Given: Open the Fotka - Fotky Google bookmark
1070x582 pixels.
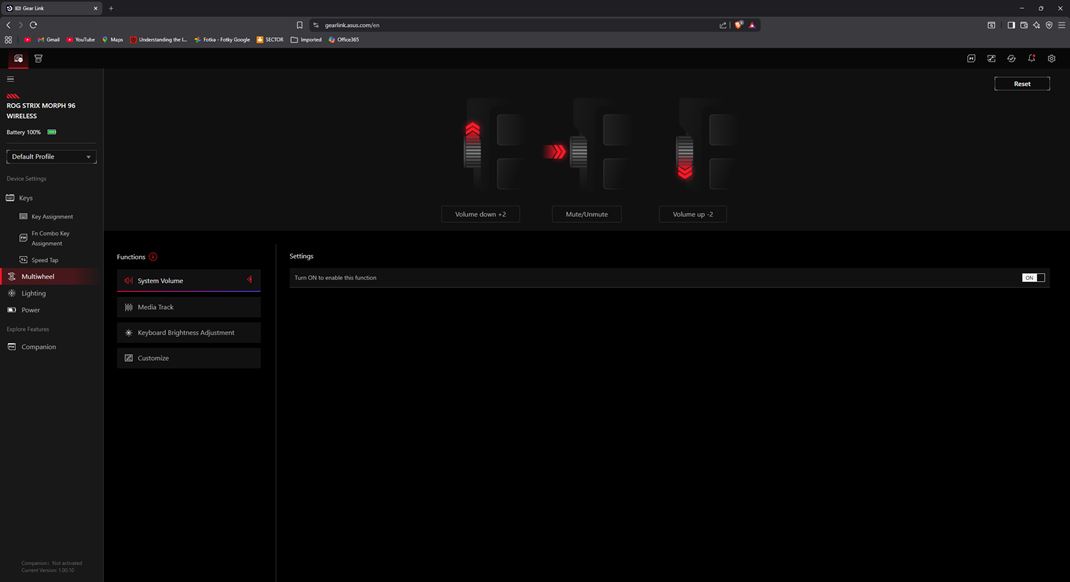Looking at the screenshot, I should click(x=222, y=40).
